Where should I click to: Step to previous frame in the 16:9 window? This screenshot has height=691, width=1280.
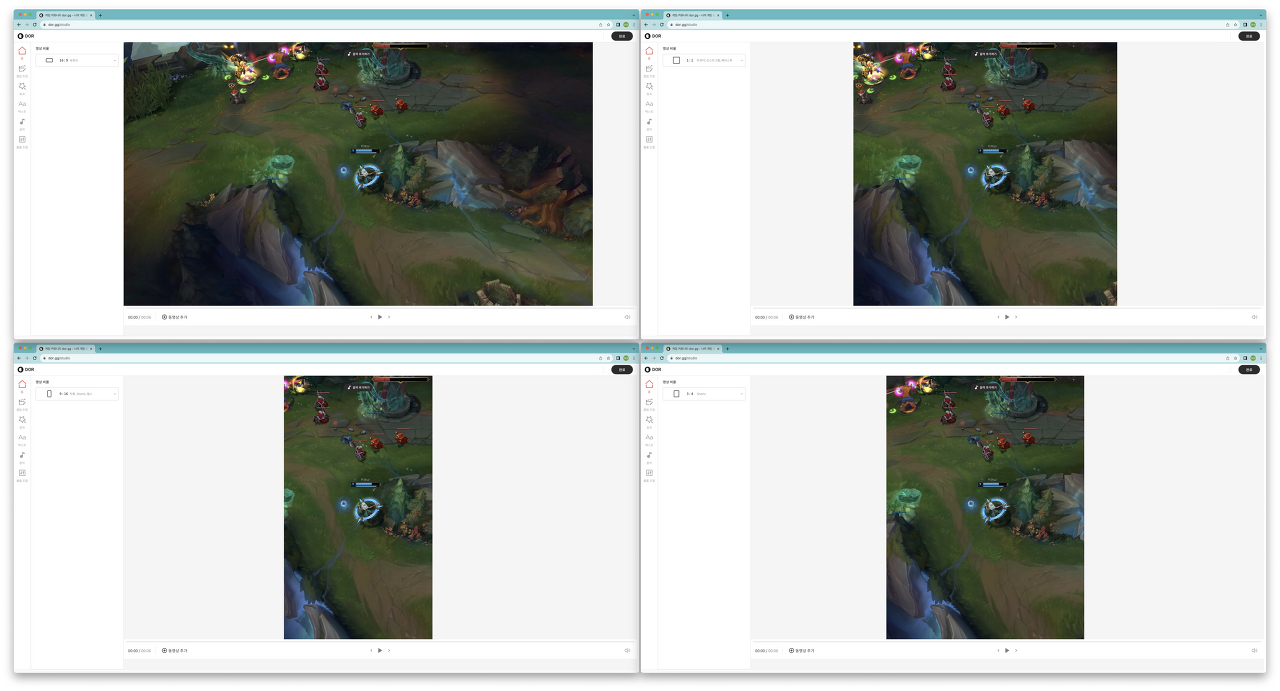tap(371, 317)
